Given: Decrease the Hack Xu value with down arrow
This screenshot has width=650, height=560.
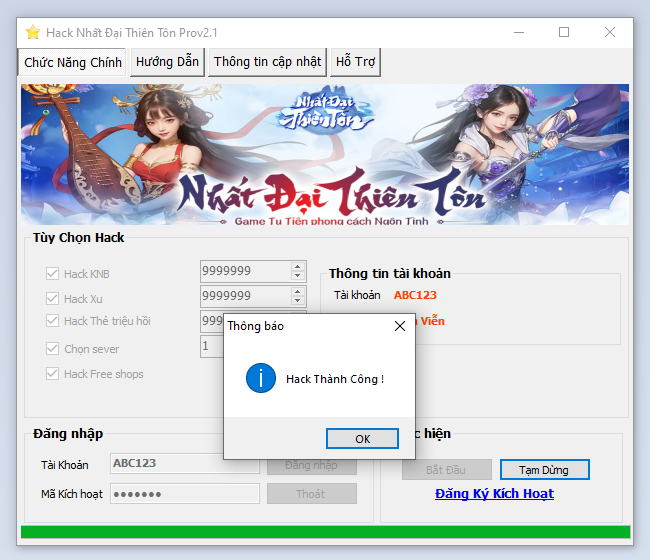Looking at the screenshot, I should [298, 301].
